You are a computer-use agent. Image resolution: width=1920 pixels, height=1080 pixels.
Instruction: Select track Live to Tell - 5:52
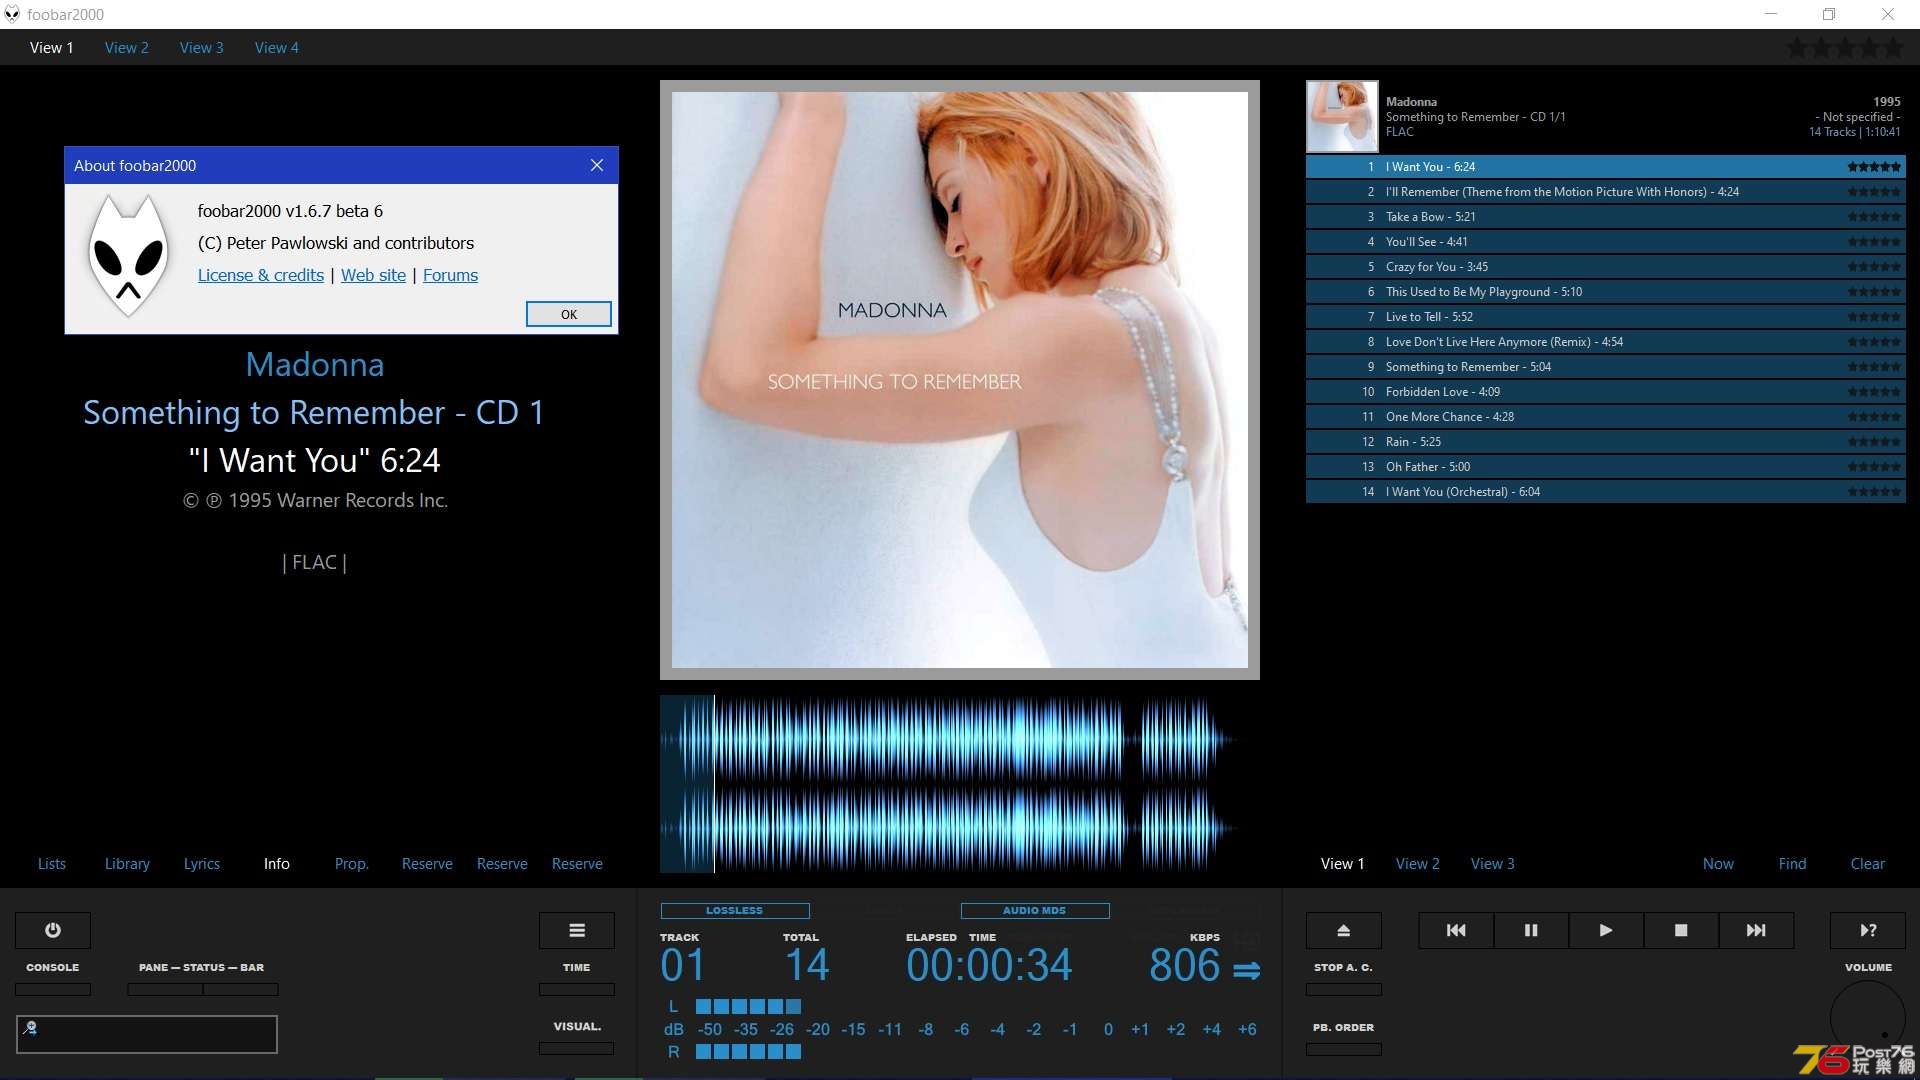tap(1605, 317)
